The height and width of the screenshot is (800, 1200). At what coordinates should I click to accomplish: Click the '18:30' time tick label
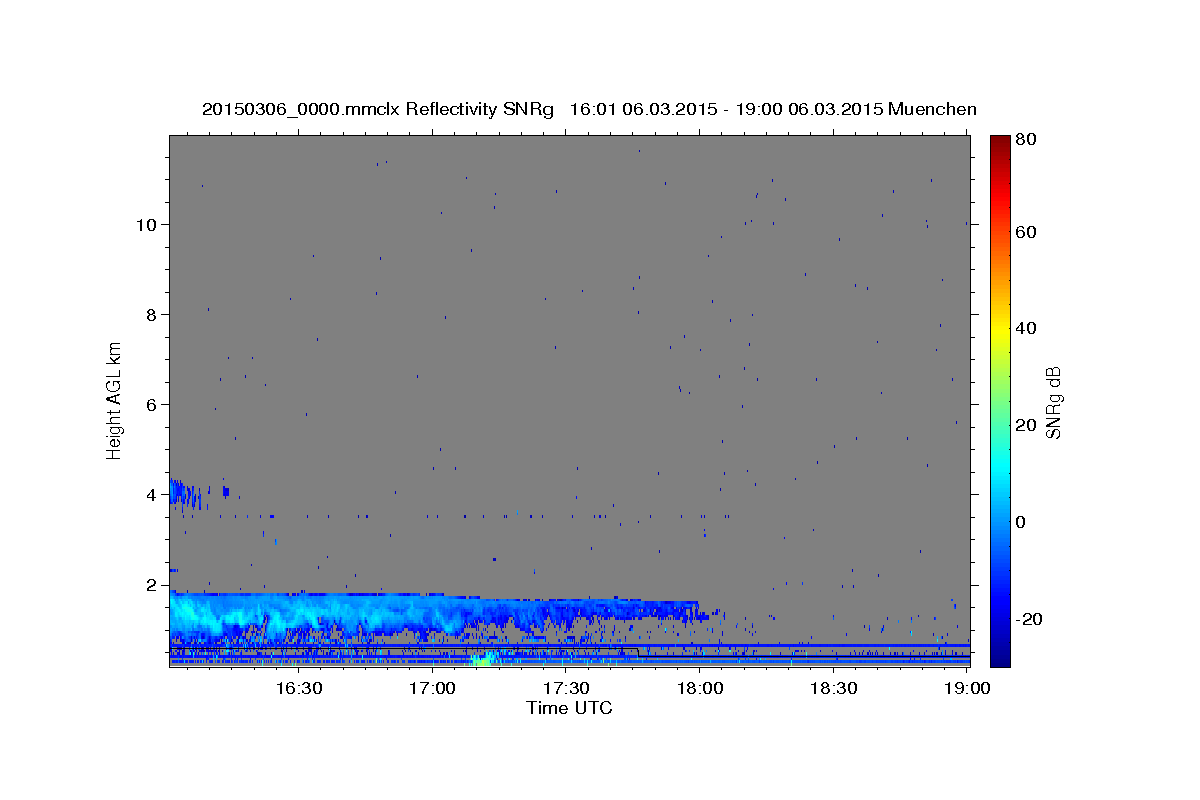click(834, 688)
